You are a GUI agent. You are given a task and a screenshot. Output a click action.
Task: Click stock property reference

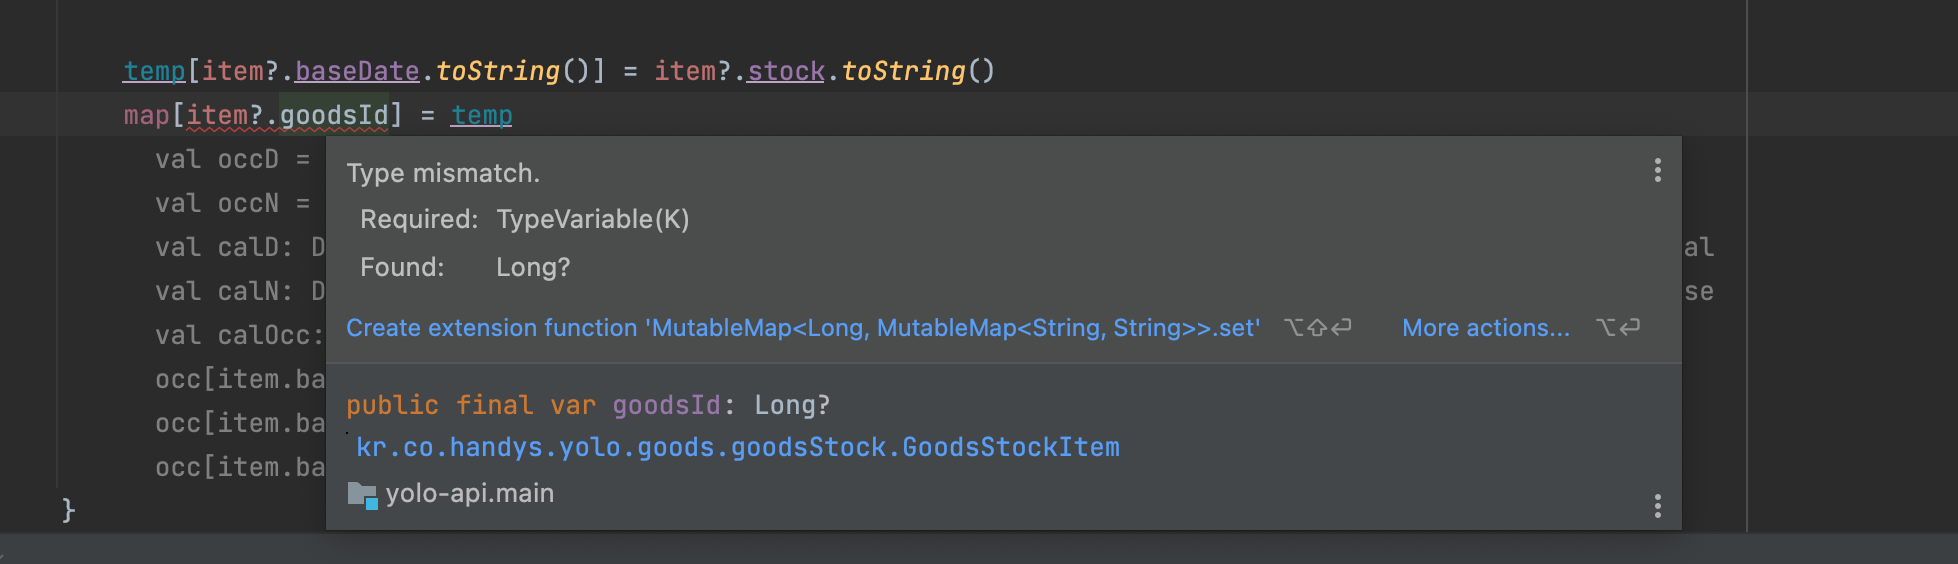click(786, 72)
